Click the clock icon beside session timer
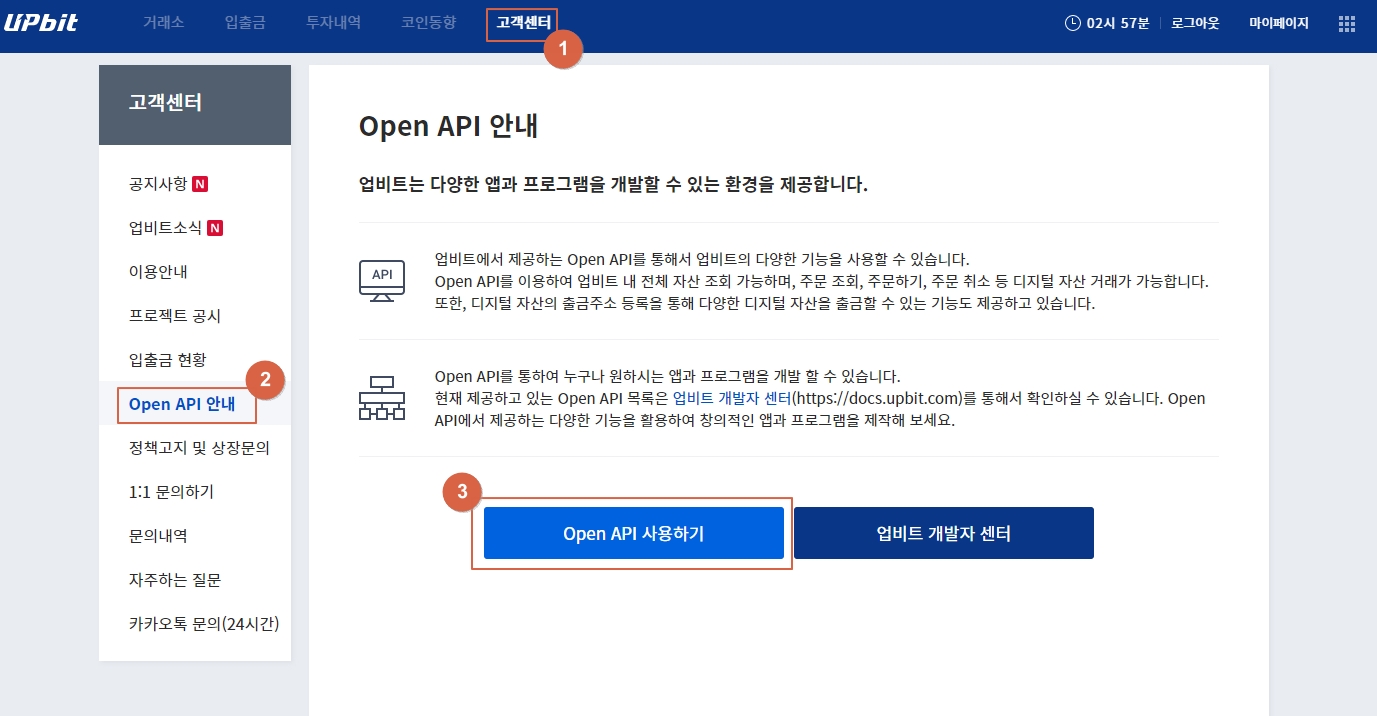Screen dimensions: 1377x716 pyautogui.click(x=1073, y=23)
